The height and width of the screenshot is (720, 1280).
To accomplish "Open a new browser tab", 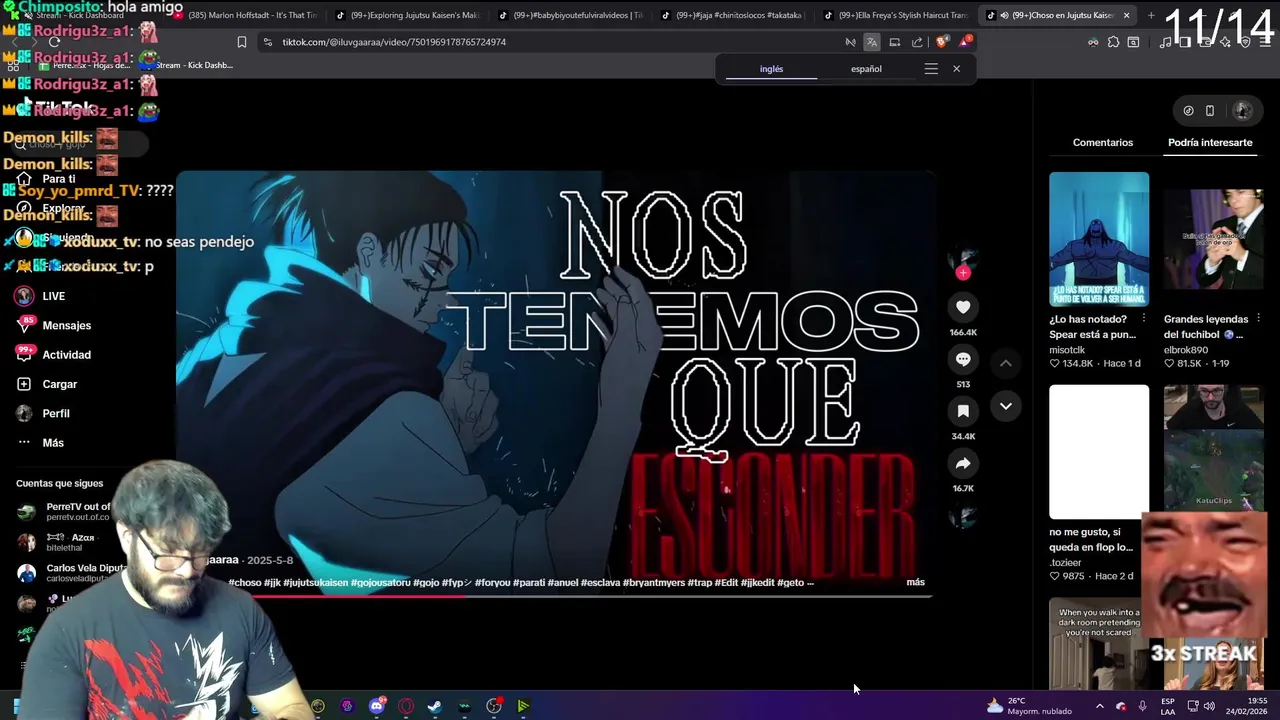I will 1151,15.
